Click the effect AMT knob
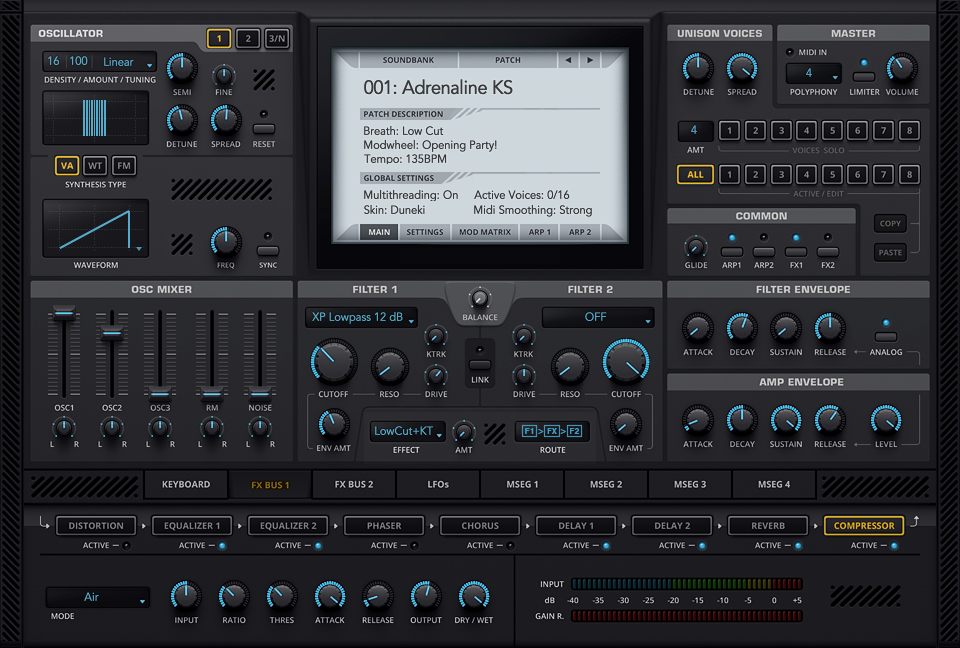Viewport: 960px width, 648px height. [463, 432]
